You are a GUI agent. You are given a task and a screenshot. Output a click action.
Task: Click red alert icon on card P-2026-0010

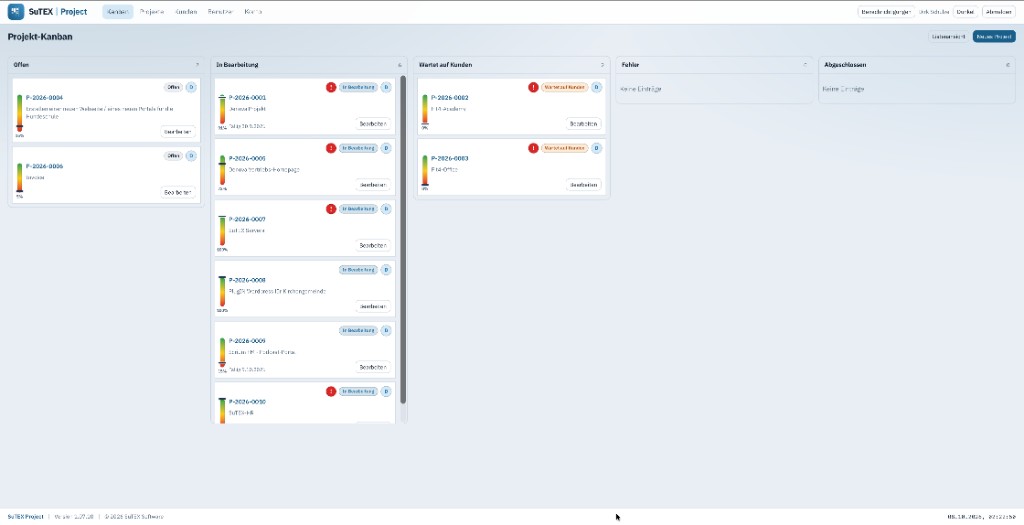(331, 391)
